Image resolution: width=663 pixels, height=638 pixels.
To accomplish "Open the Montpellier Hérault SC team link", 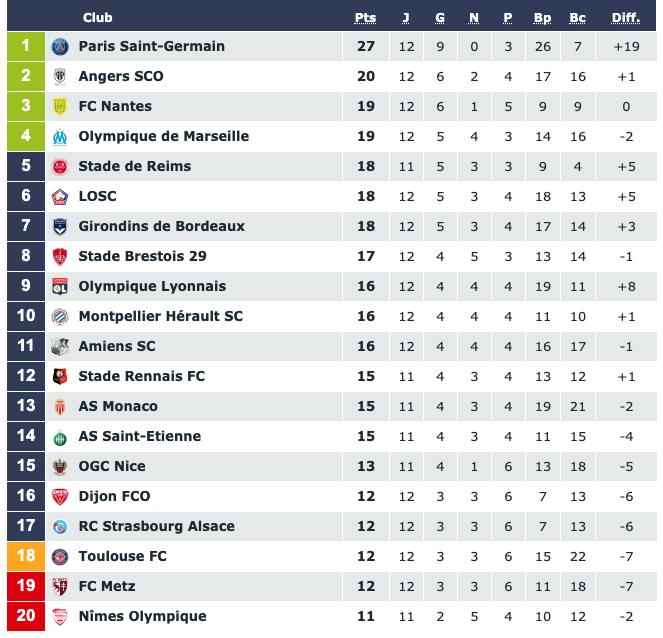I will click(x=161, y=316).
